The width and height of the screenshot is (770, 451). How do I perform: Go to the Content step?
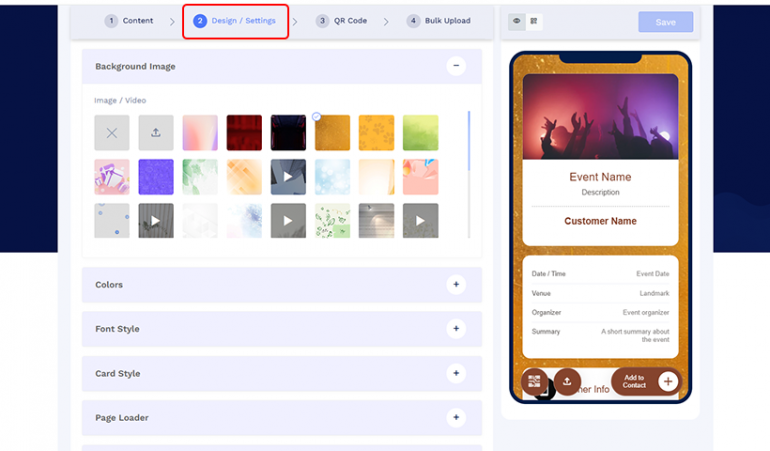coord(129,21)
